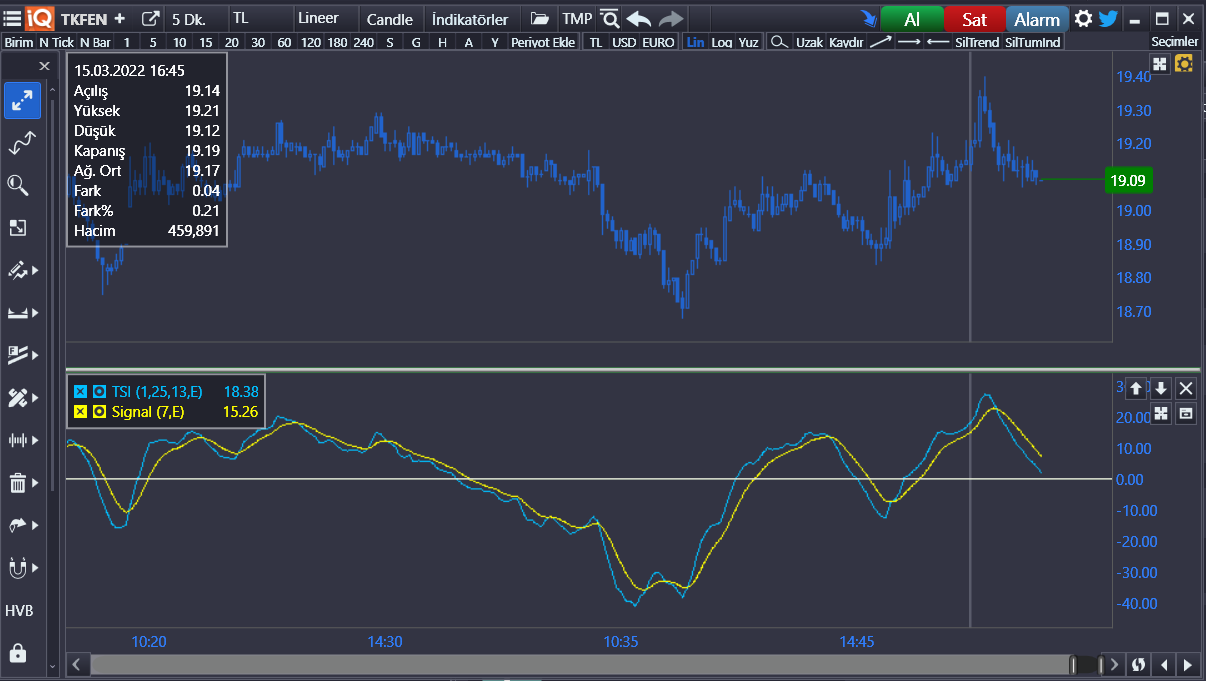Click the iQ logo icon

(40, 18)
